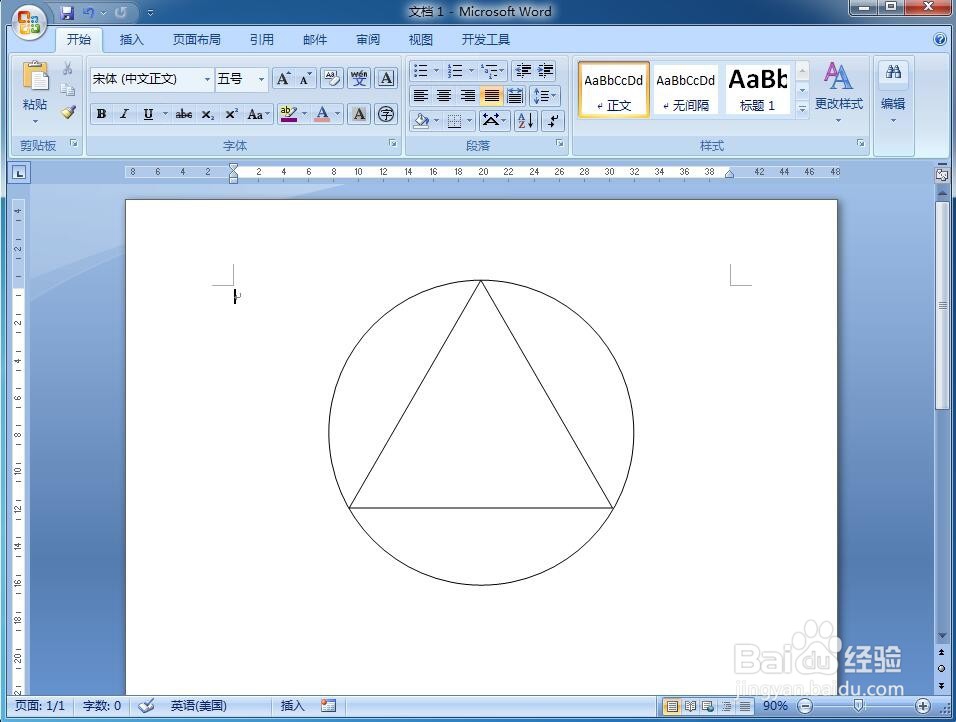956x722 pixels.
Task: Align text to the left
Action: (x=421, y=96)
